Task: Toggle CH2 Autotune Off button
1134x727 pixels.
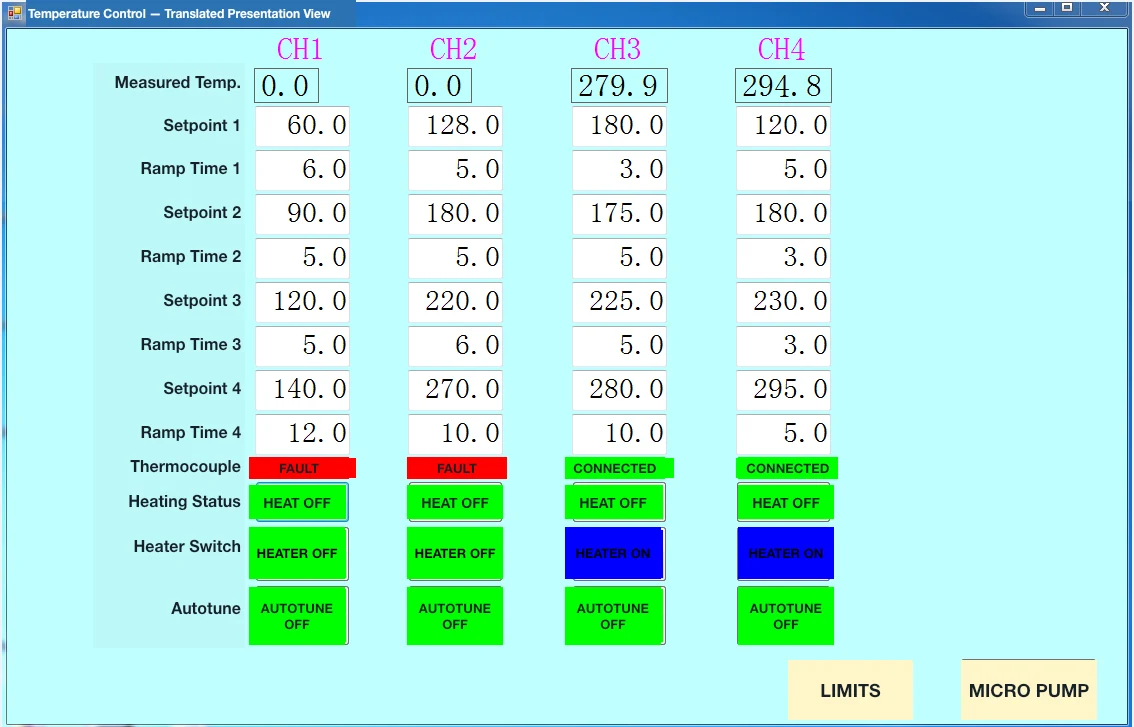Action: 455,616
